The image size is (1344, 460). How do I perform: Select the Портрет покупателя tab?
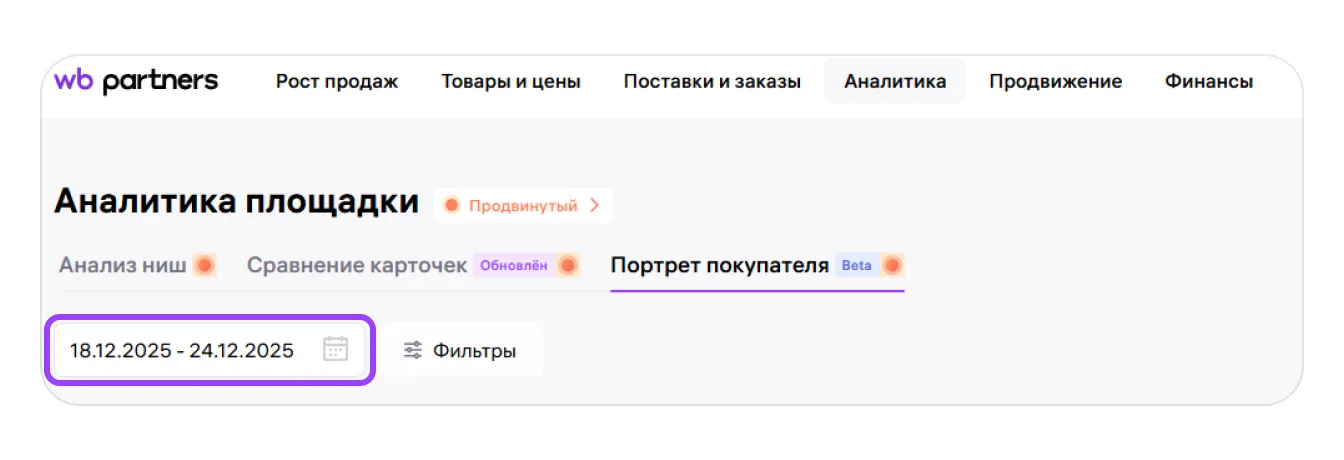720,266
